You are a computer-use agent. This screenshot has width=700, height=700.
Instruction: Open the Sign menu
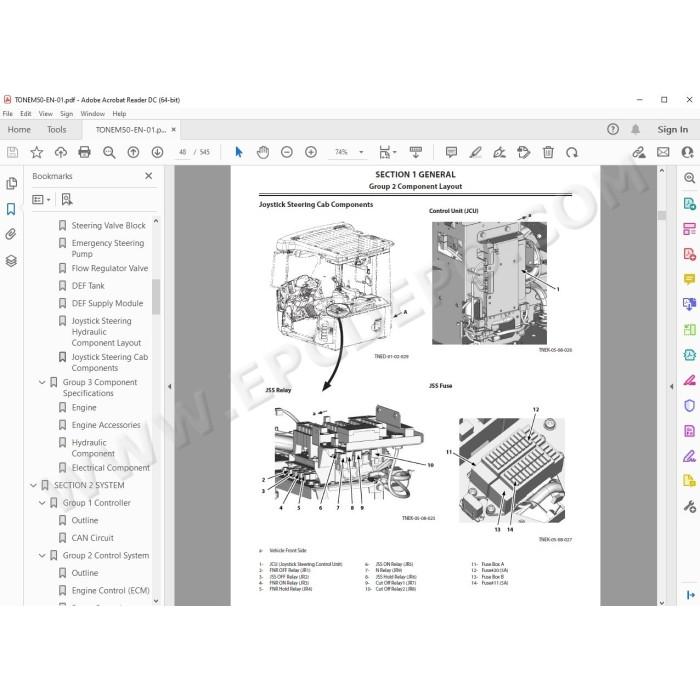point(67,114)
